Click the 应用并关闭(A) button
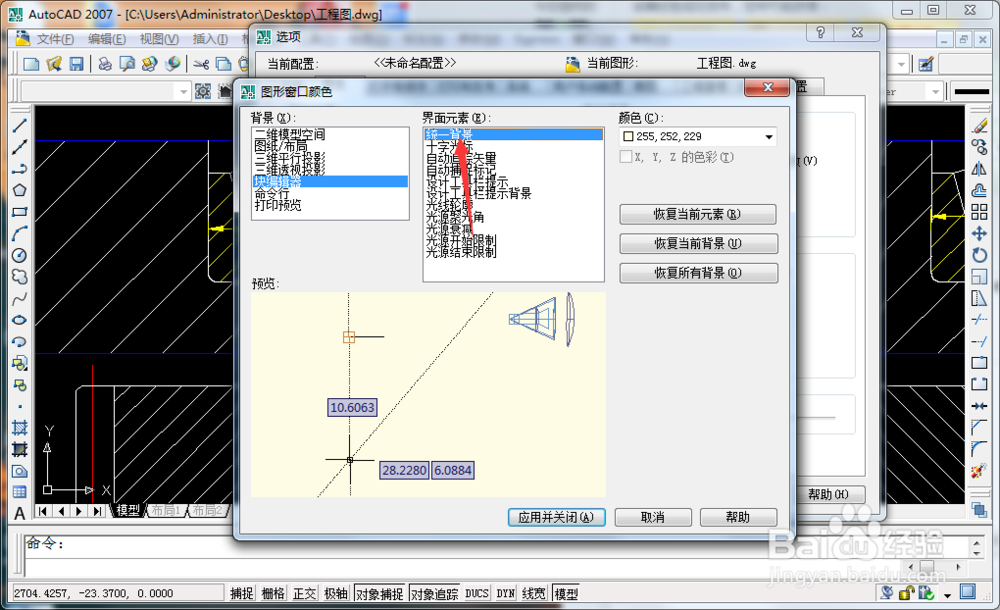Viewport: 1000px width, 610px height. pos(556,517)
